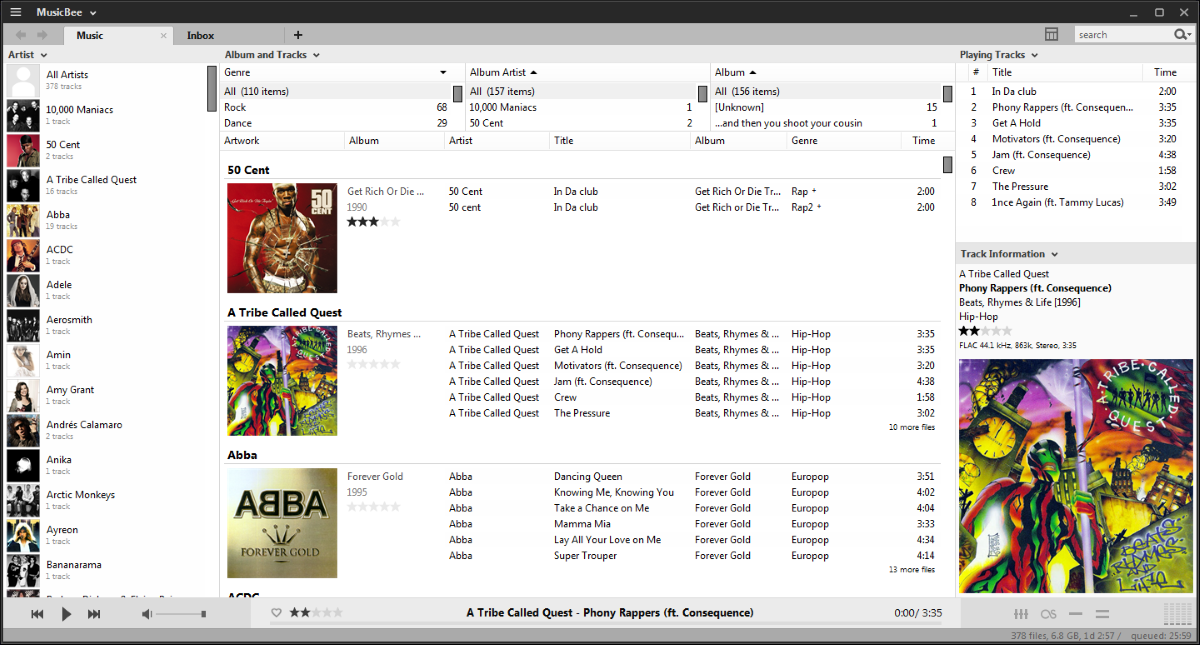Rate the Get Rich Or Die album stars

click(374, 222)
